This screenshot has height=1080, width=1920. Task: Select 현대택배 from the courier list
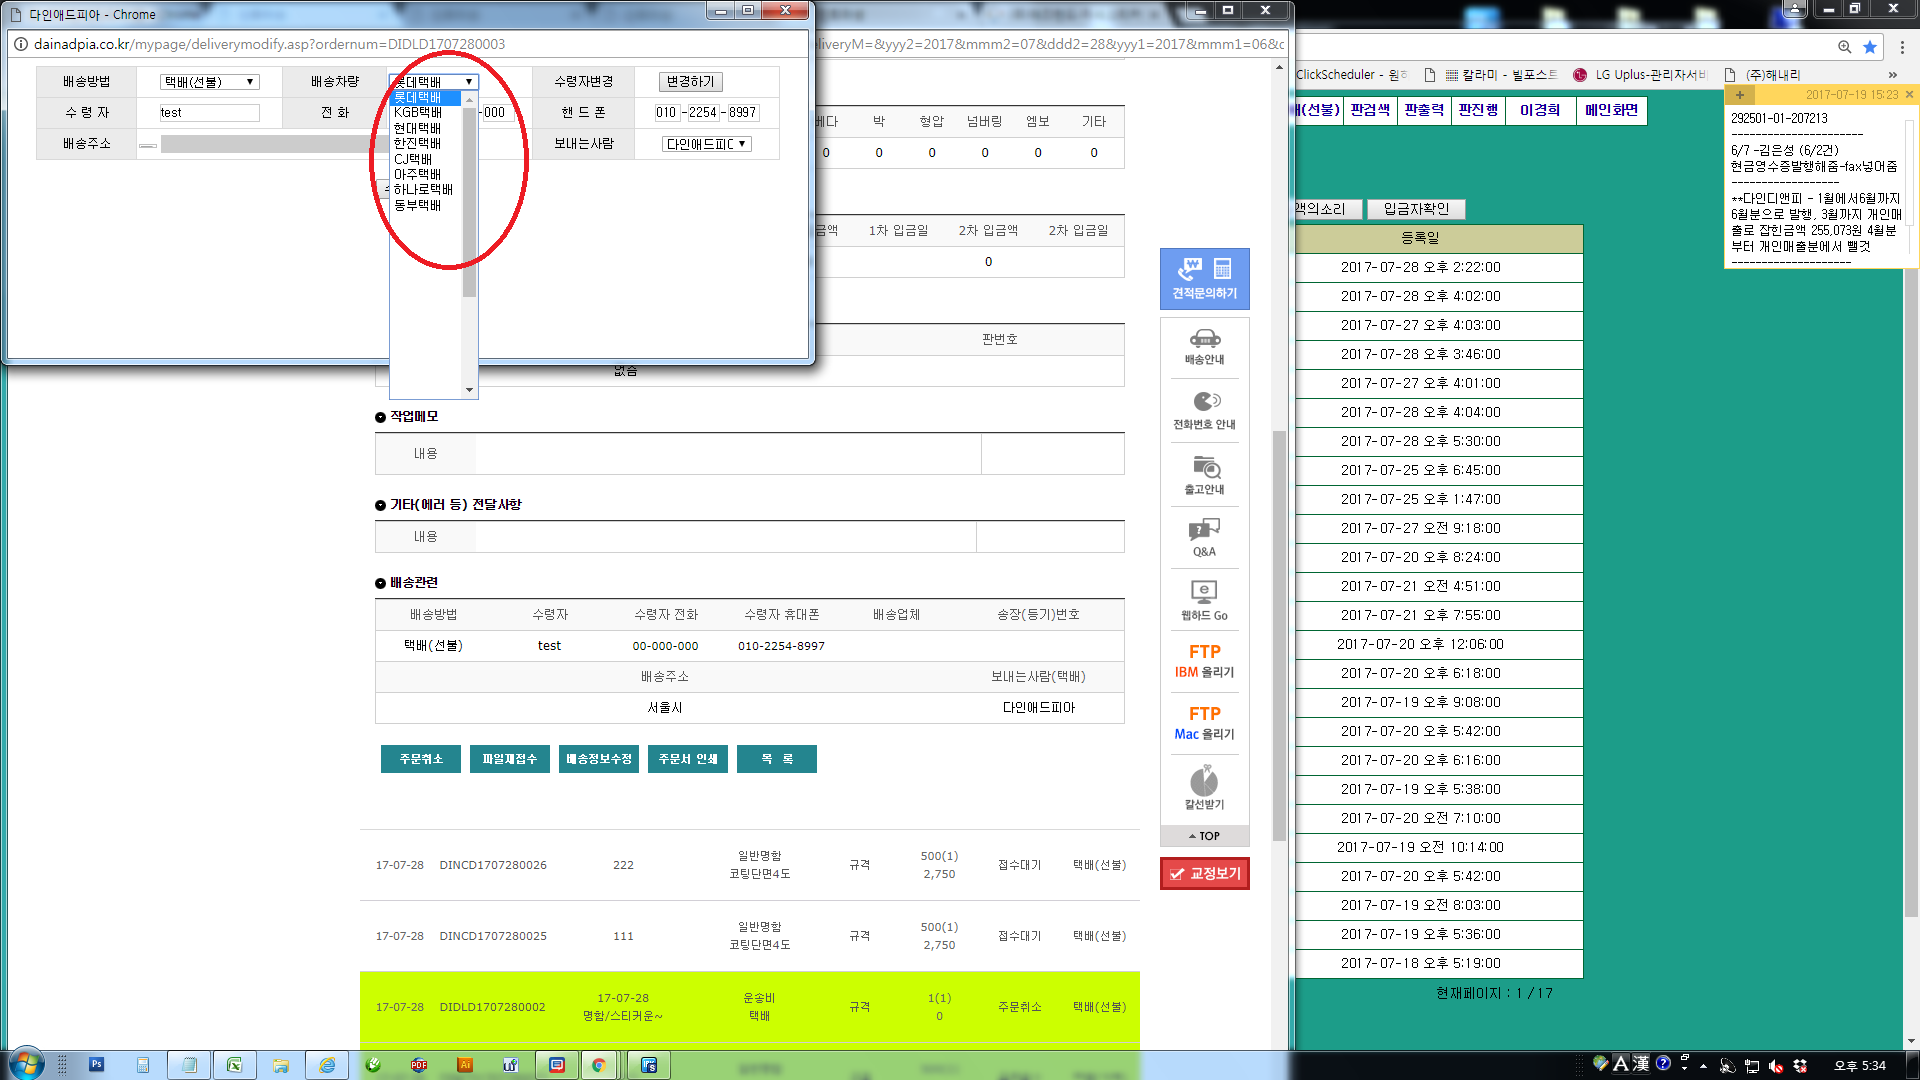[417, 128]
